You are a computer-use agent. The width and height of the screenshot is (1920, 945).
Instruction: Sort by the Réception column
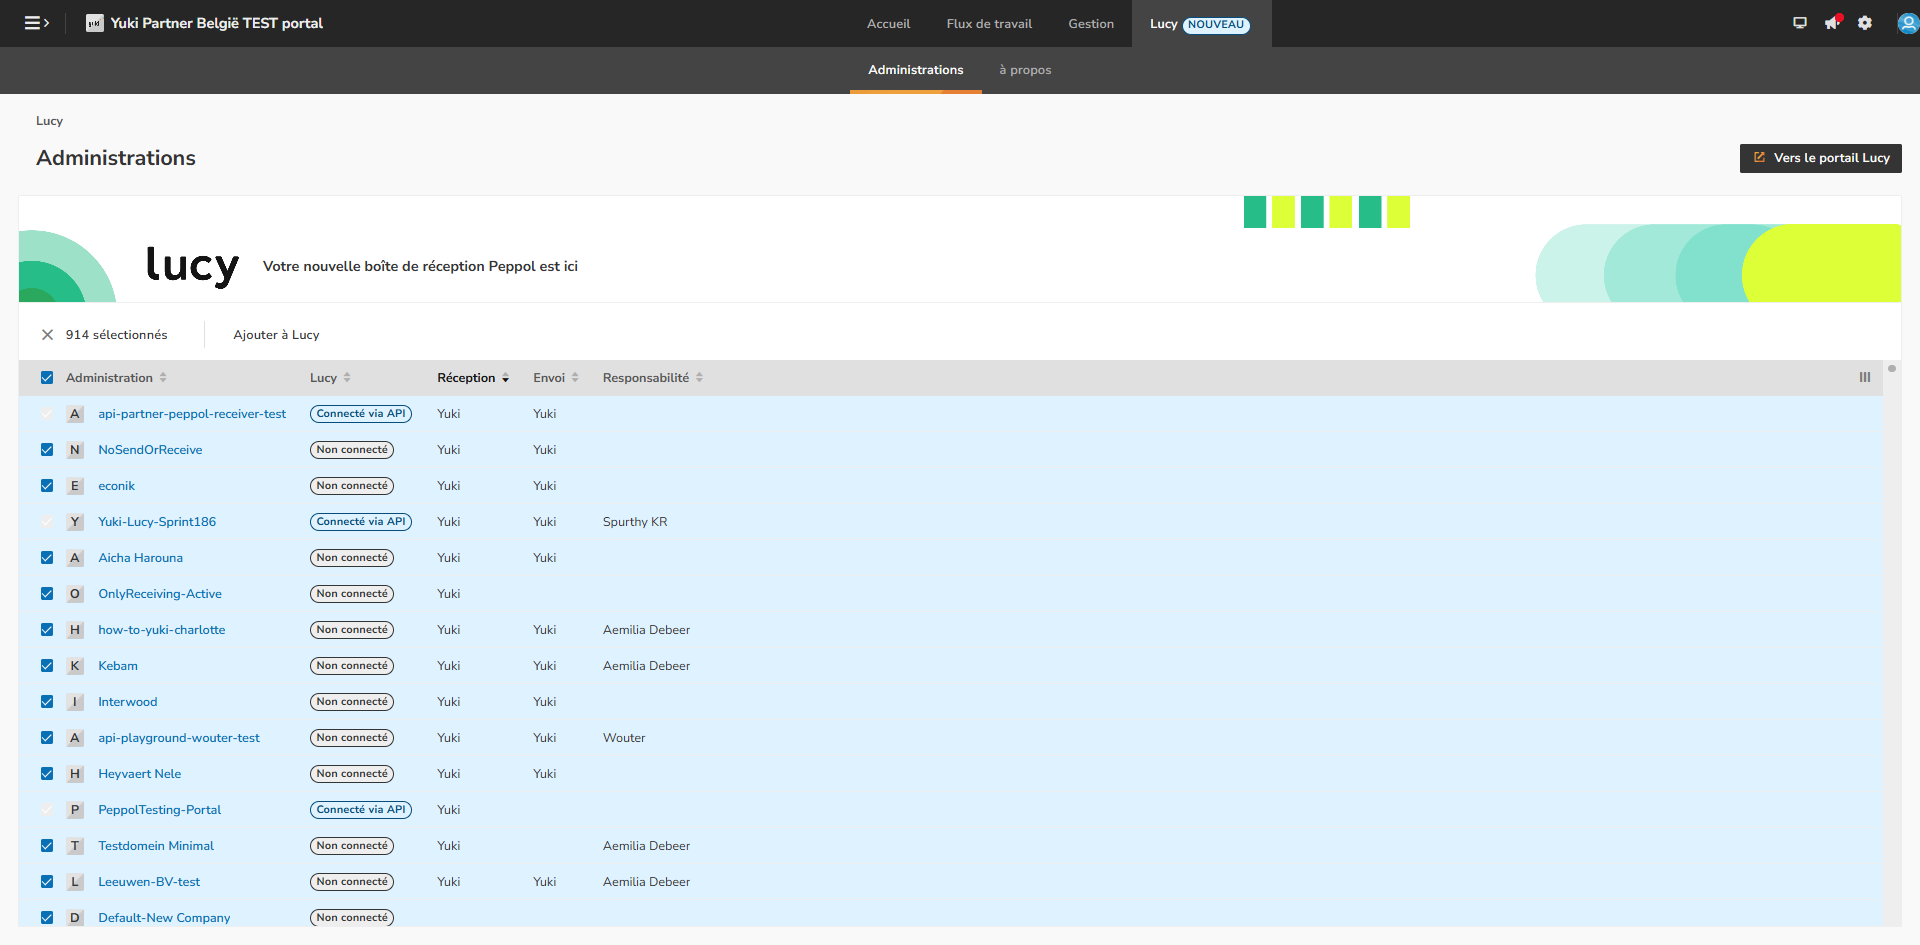[473, 378]
